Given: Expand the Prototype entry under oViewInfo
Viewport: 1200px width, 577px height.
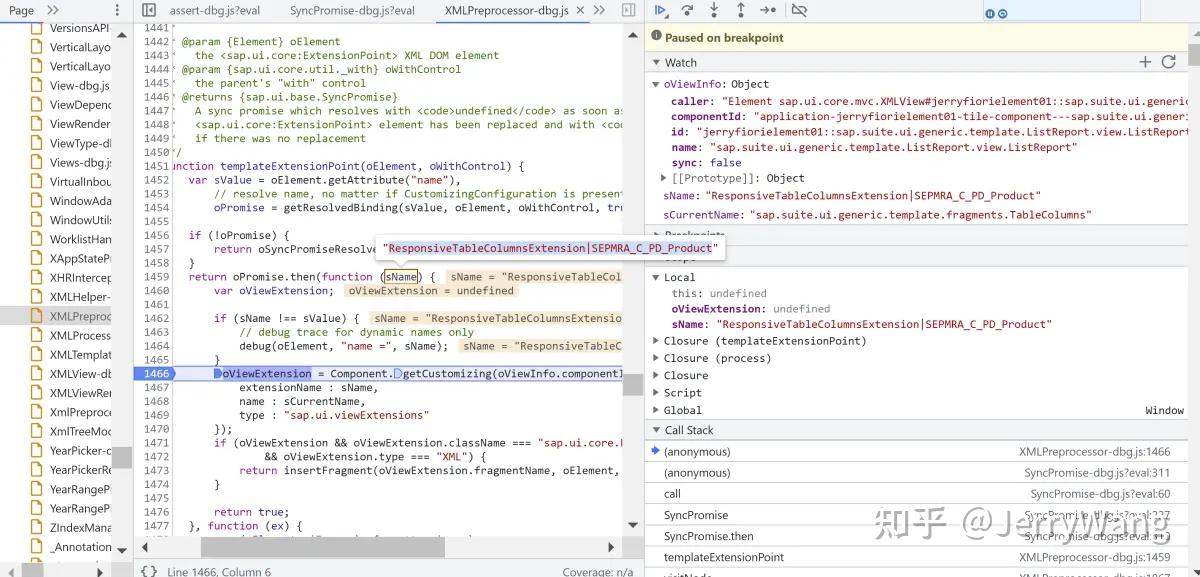Looking at the screenshot, I should point(663,179).
